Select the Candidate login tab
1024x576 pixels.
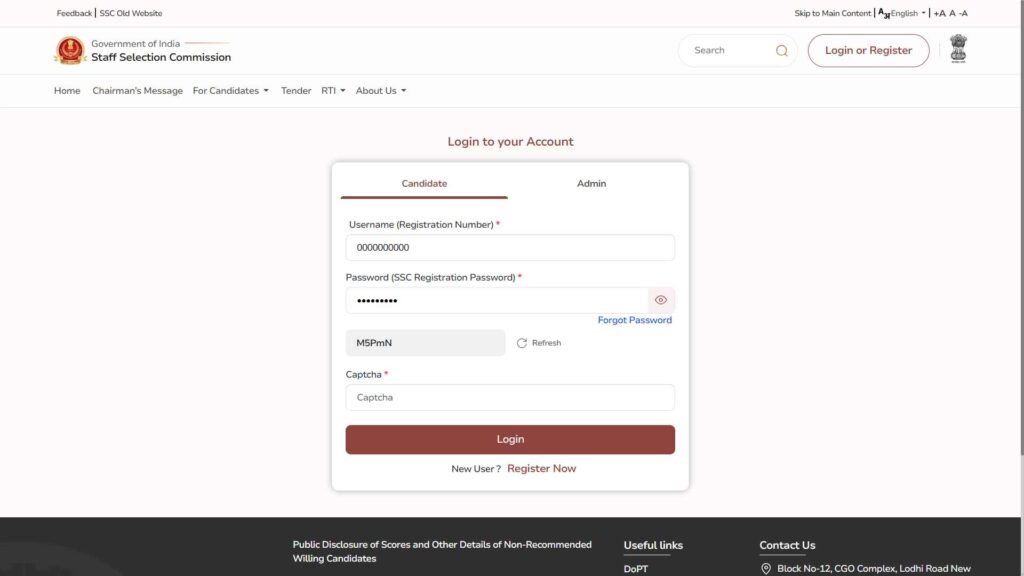click(x=424, y=183)
